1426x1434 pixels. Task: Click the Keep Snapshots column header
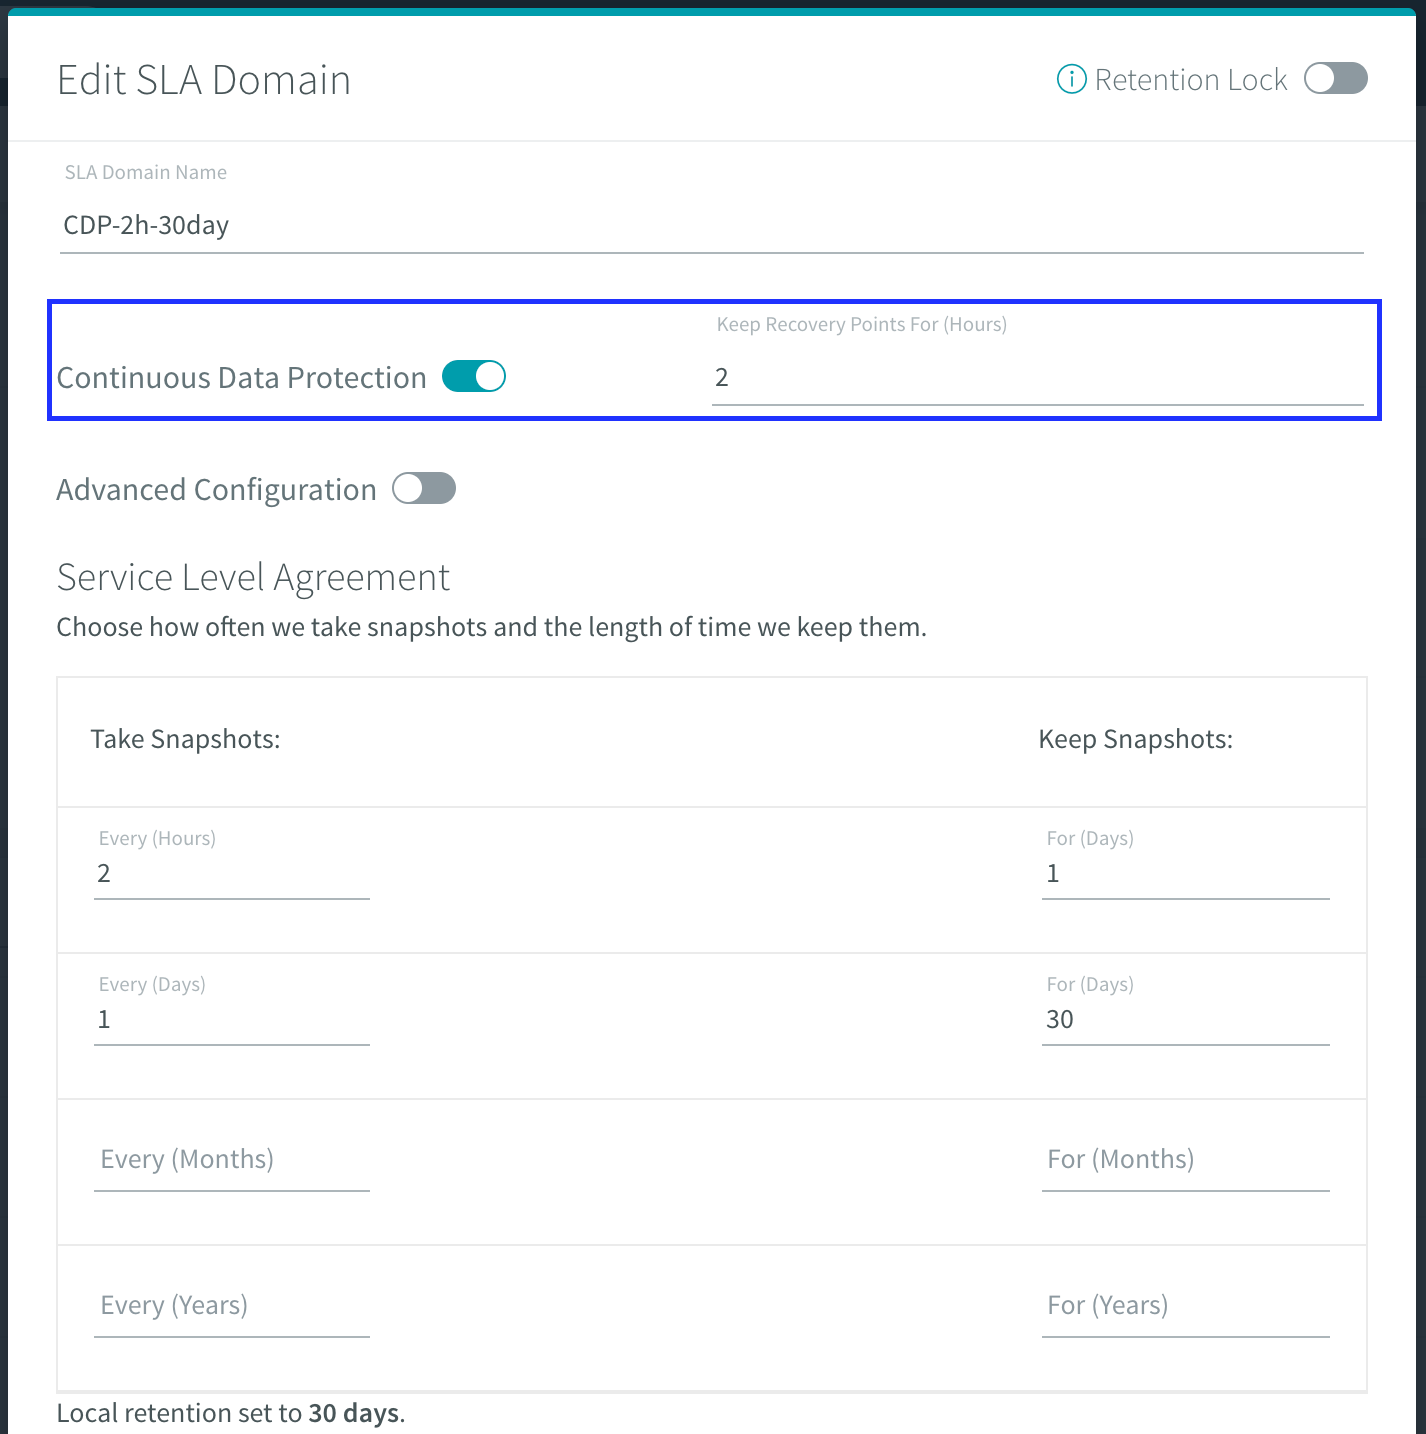pyautogui.click(x=1136, y=739)
